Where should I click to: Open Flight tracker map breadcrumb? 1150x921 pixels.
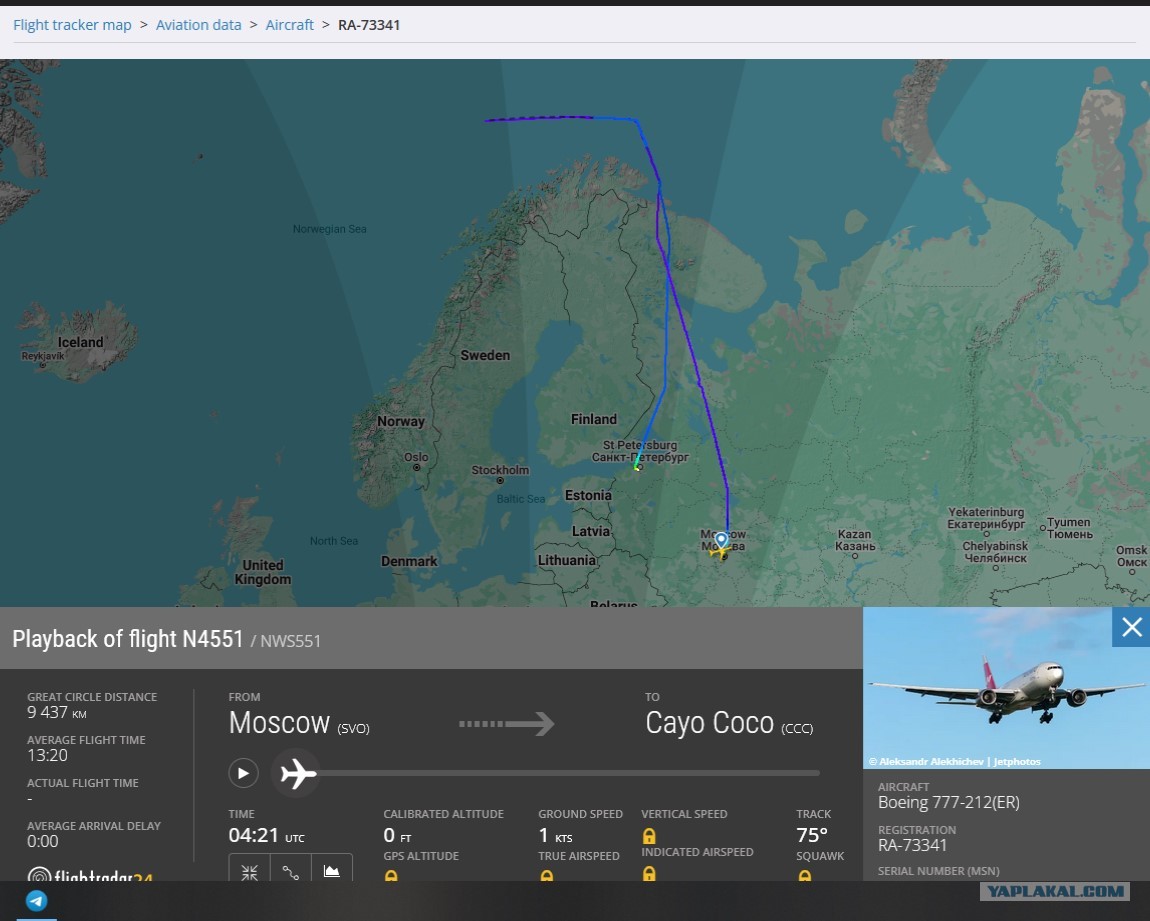(x=72, y=25)
